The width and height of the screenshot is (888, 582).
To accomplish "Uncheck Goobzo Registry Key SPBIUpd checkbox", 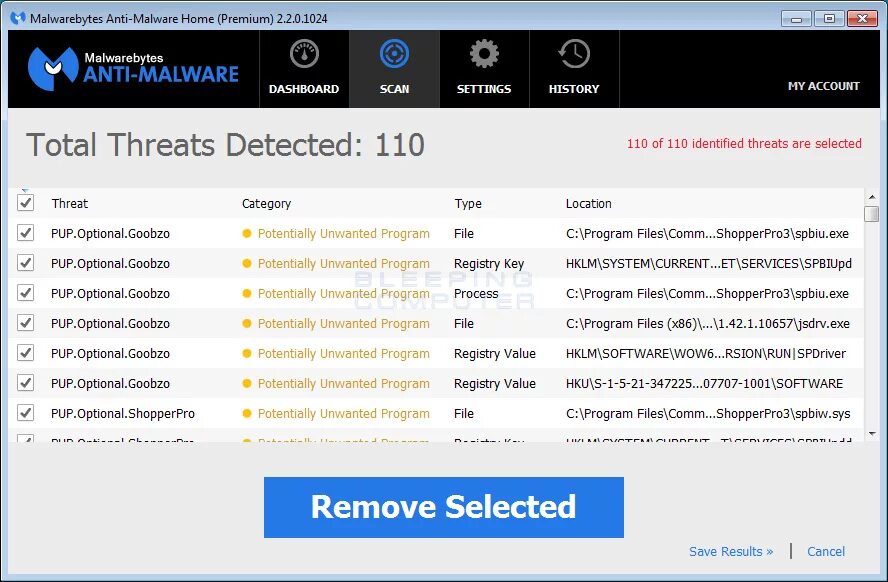I will [25, 263].
